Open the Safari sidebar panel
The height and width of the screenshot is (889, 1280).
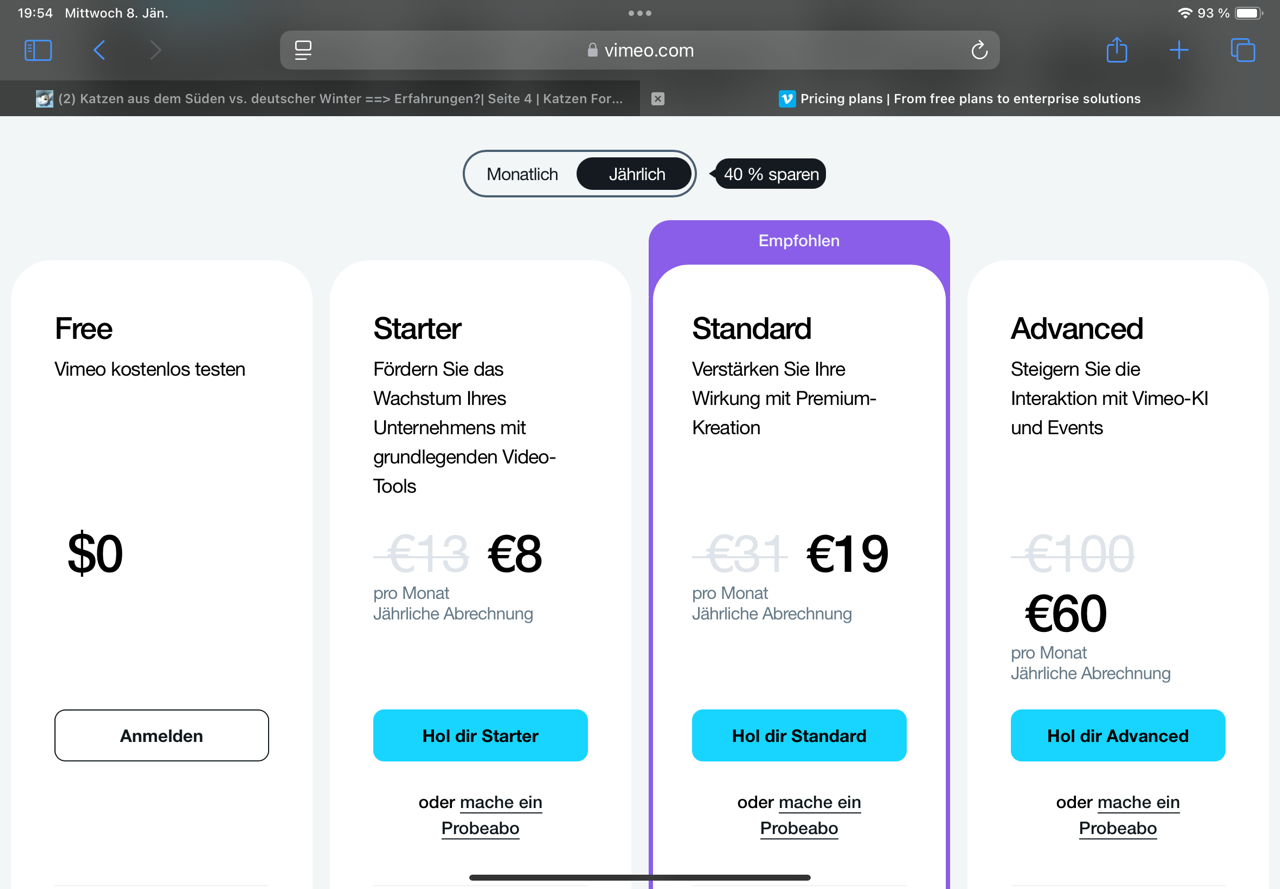pos(38,50)
